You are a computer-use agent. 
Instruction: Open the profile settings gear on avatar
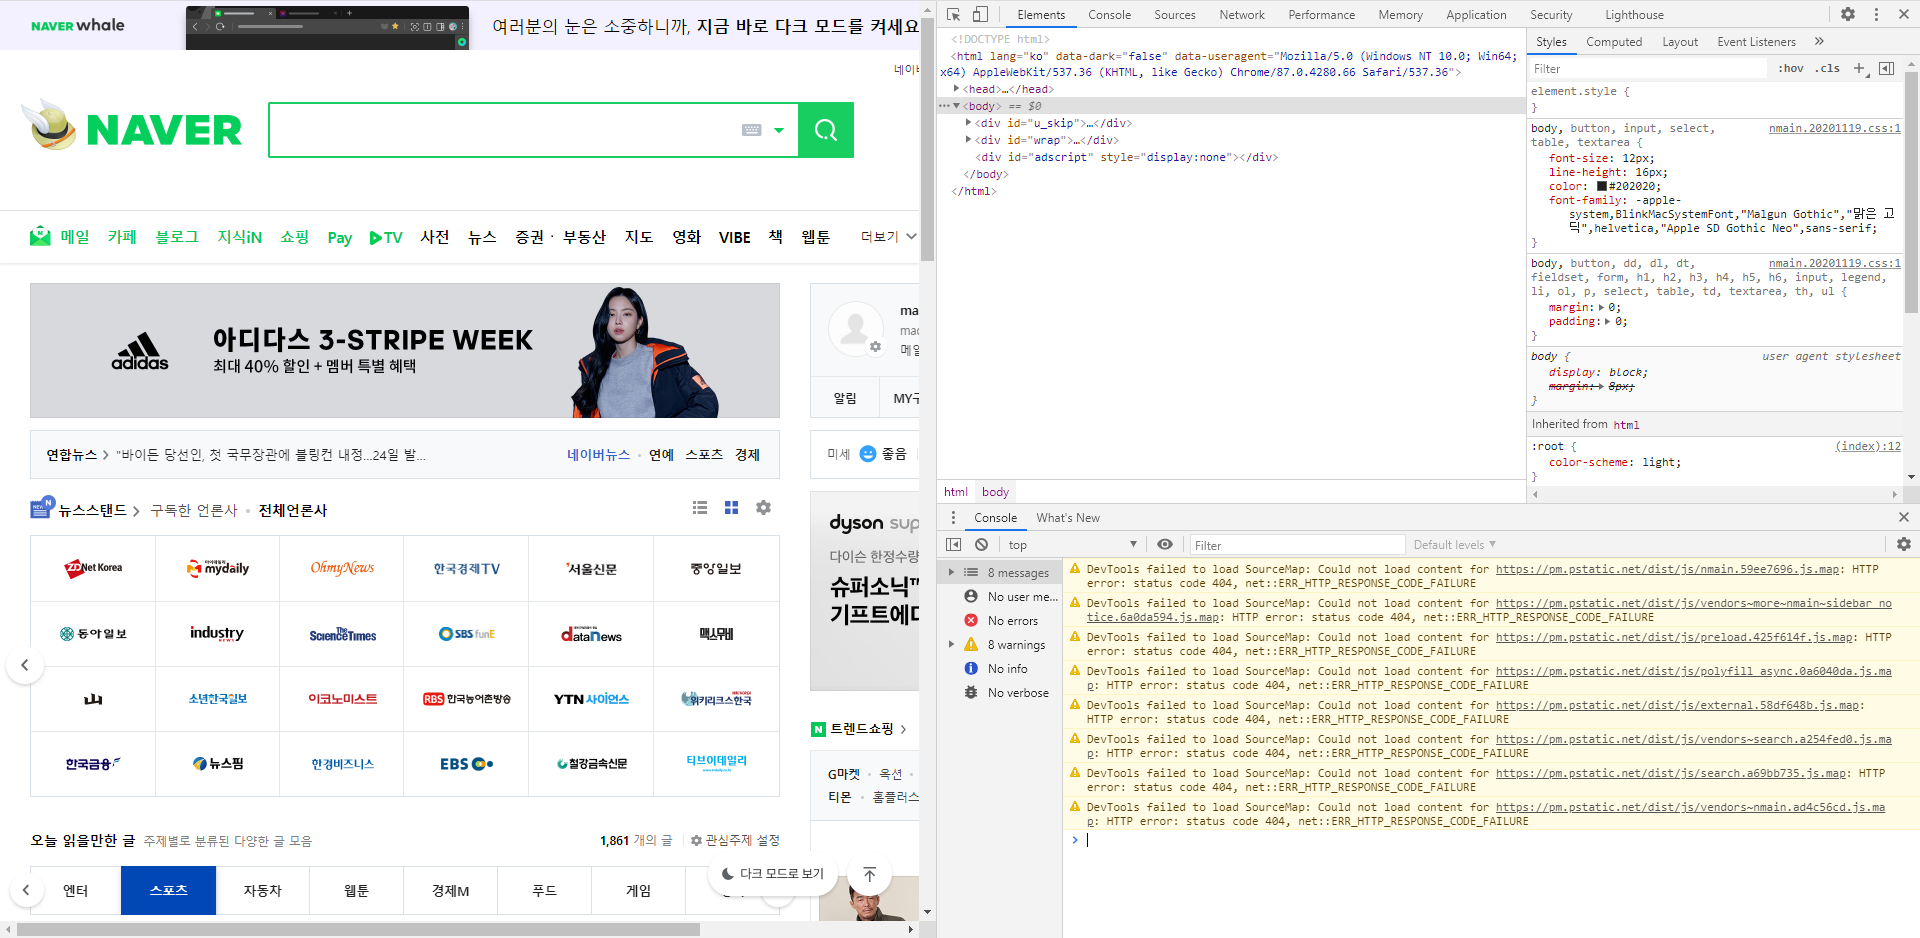pos(875,346)
